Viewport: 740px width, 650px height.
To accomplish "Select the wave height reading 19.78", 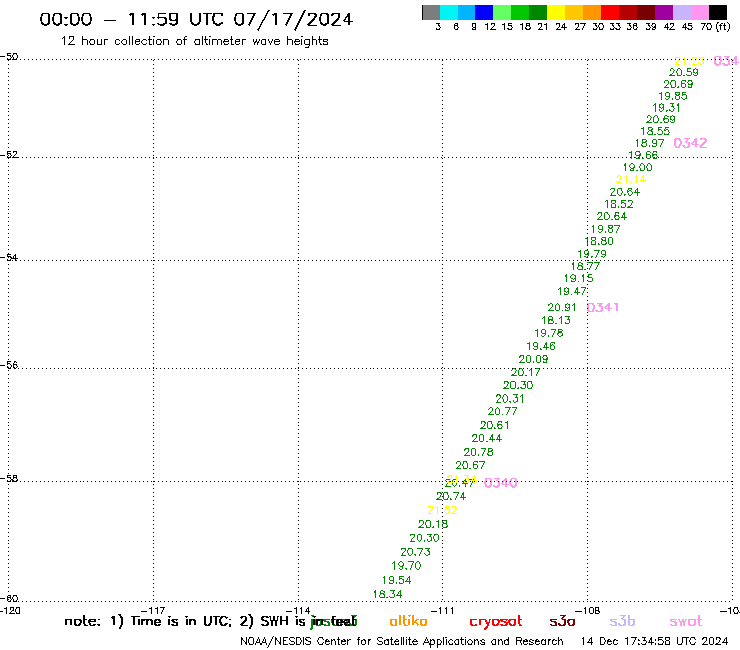I will click(x=549, y=333).
